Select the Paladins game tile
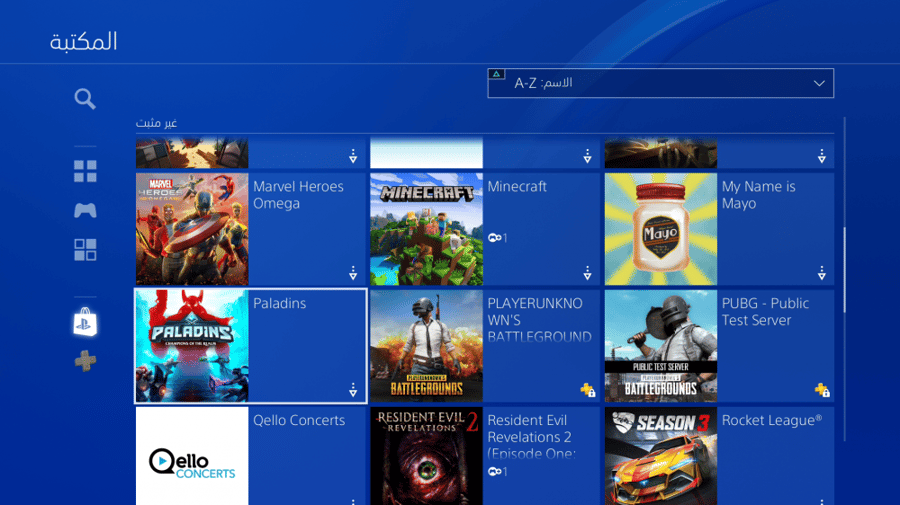This screenshot has height=505, width=900. tap(250, 346)
